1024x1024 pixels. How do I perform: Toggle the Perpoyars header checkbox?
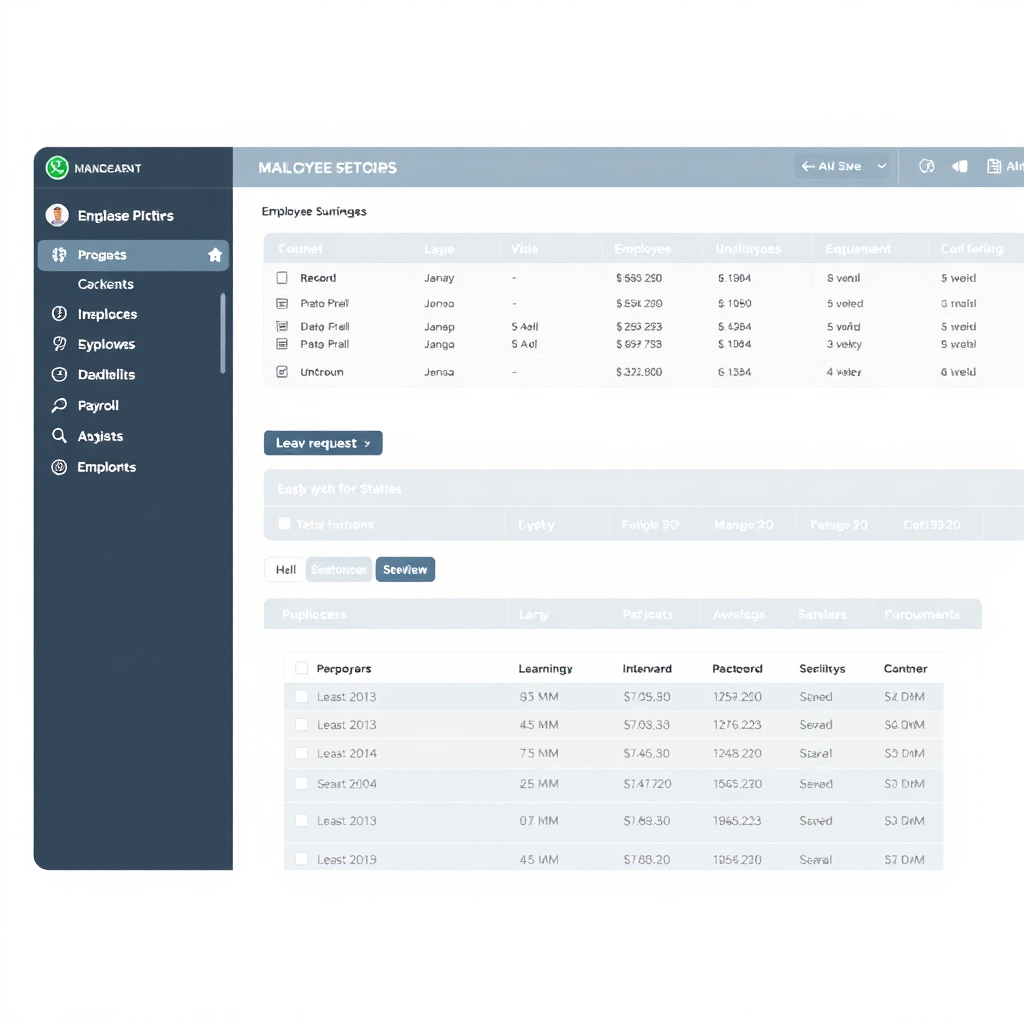click(x=301, y=668)
